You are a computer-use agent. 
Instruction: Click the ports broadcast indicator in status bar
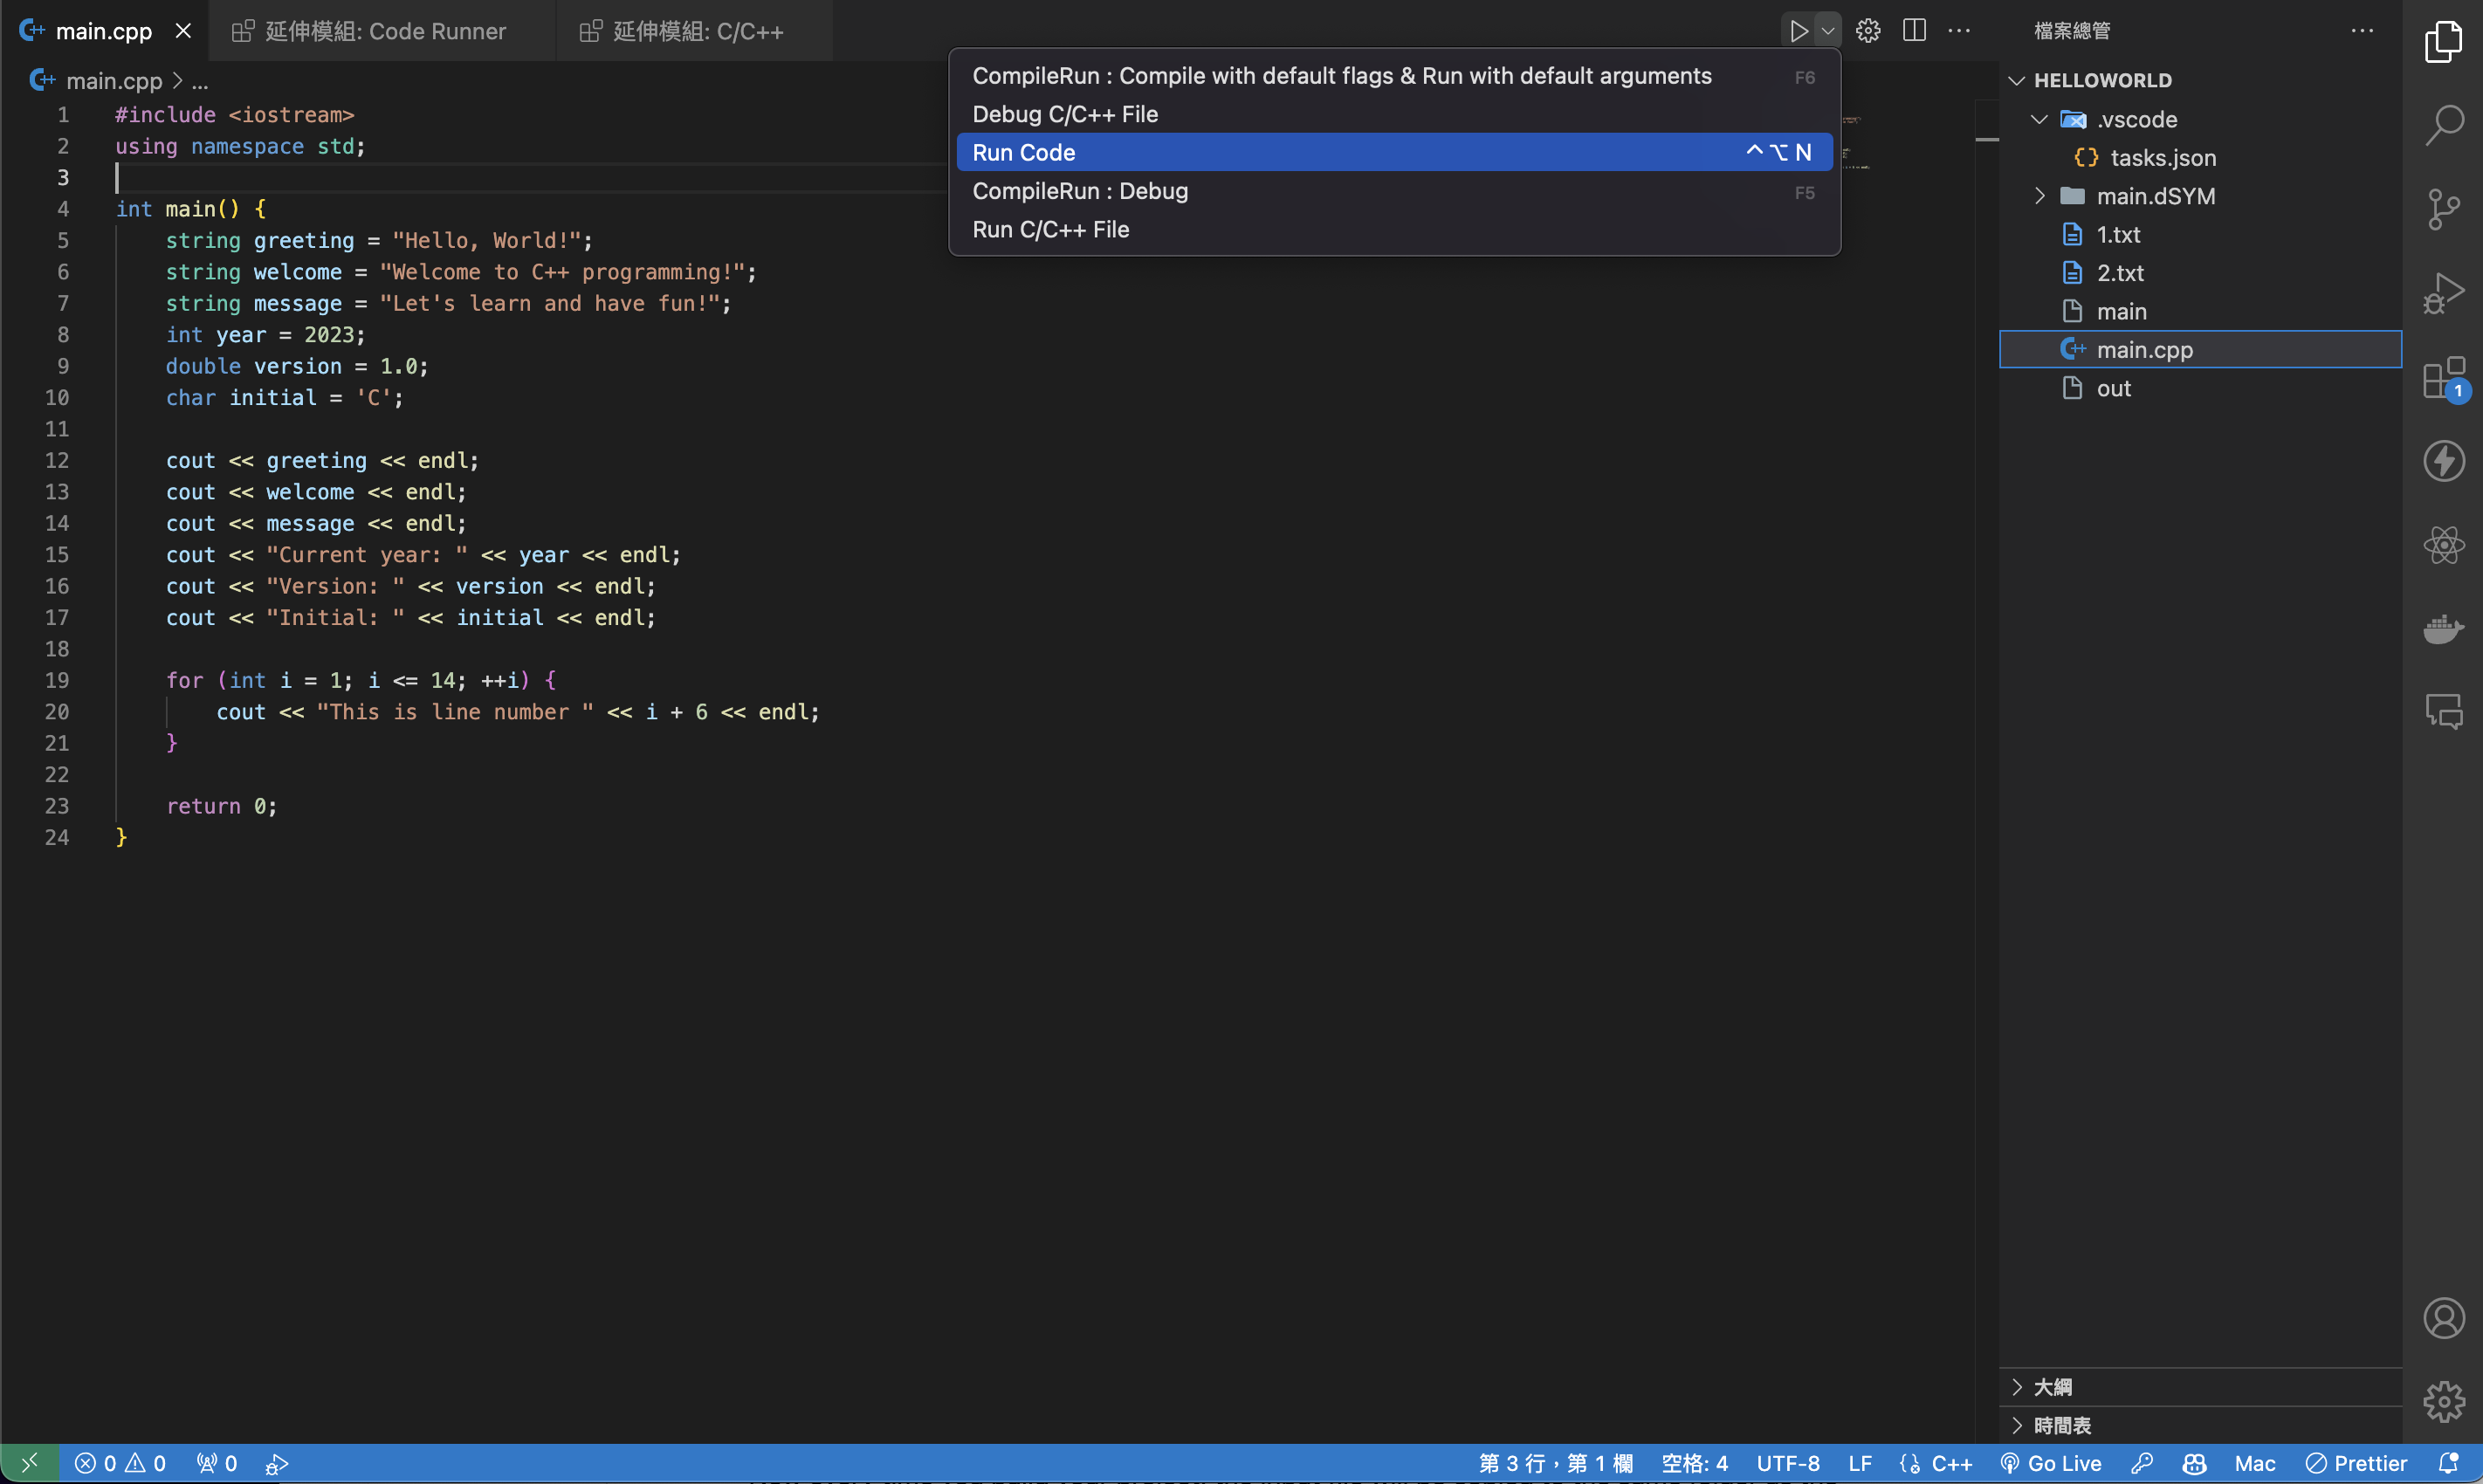click(217, 1463)
